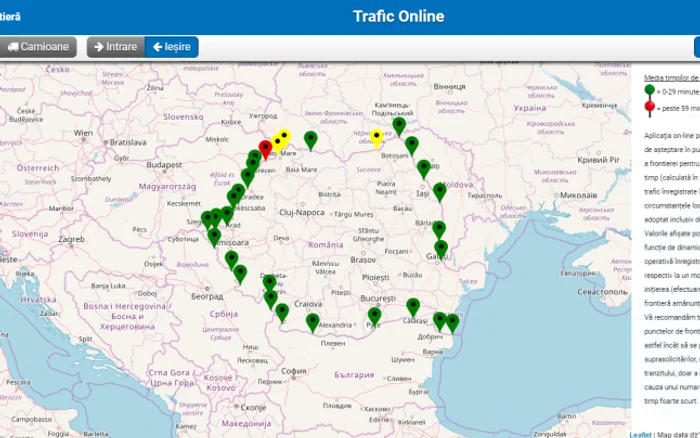This screenshot has height=438, width=700.
Task: Click the green marker above Călărași
Action: [x=413, y=309]
